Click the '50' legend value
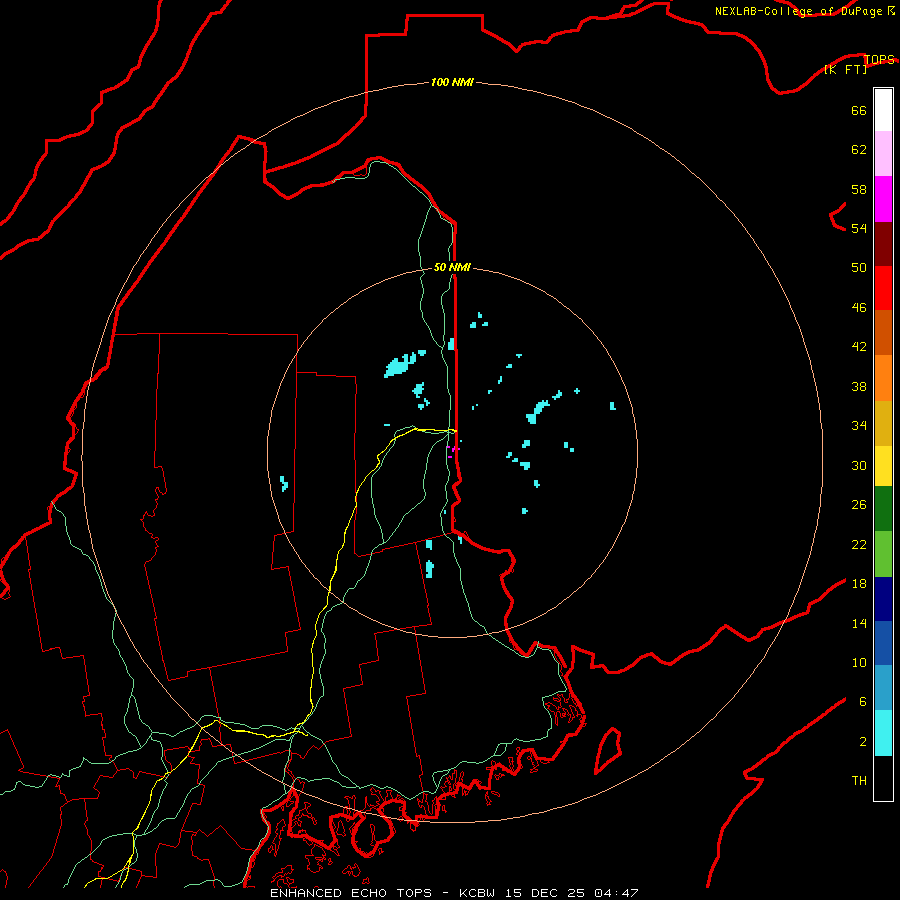The height and width of the screenshot is (900, 900). (859, 267)
